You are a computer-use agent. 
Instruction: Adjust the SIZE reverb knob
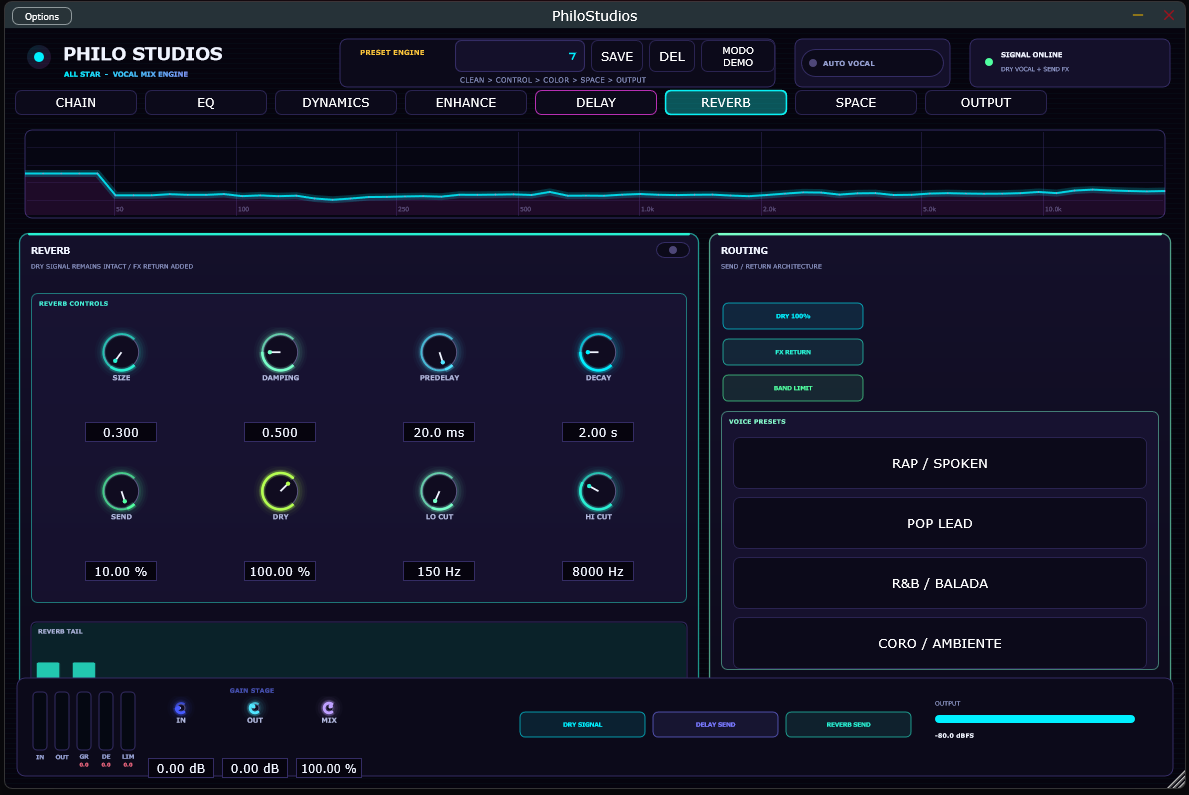tap(121, 352)
